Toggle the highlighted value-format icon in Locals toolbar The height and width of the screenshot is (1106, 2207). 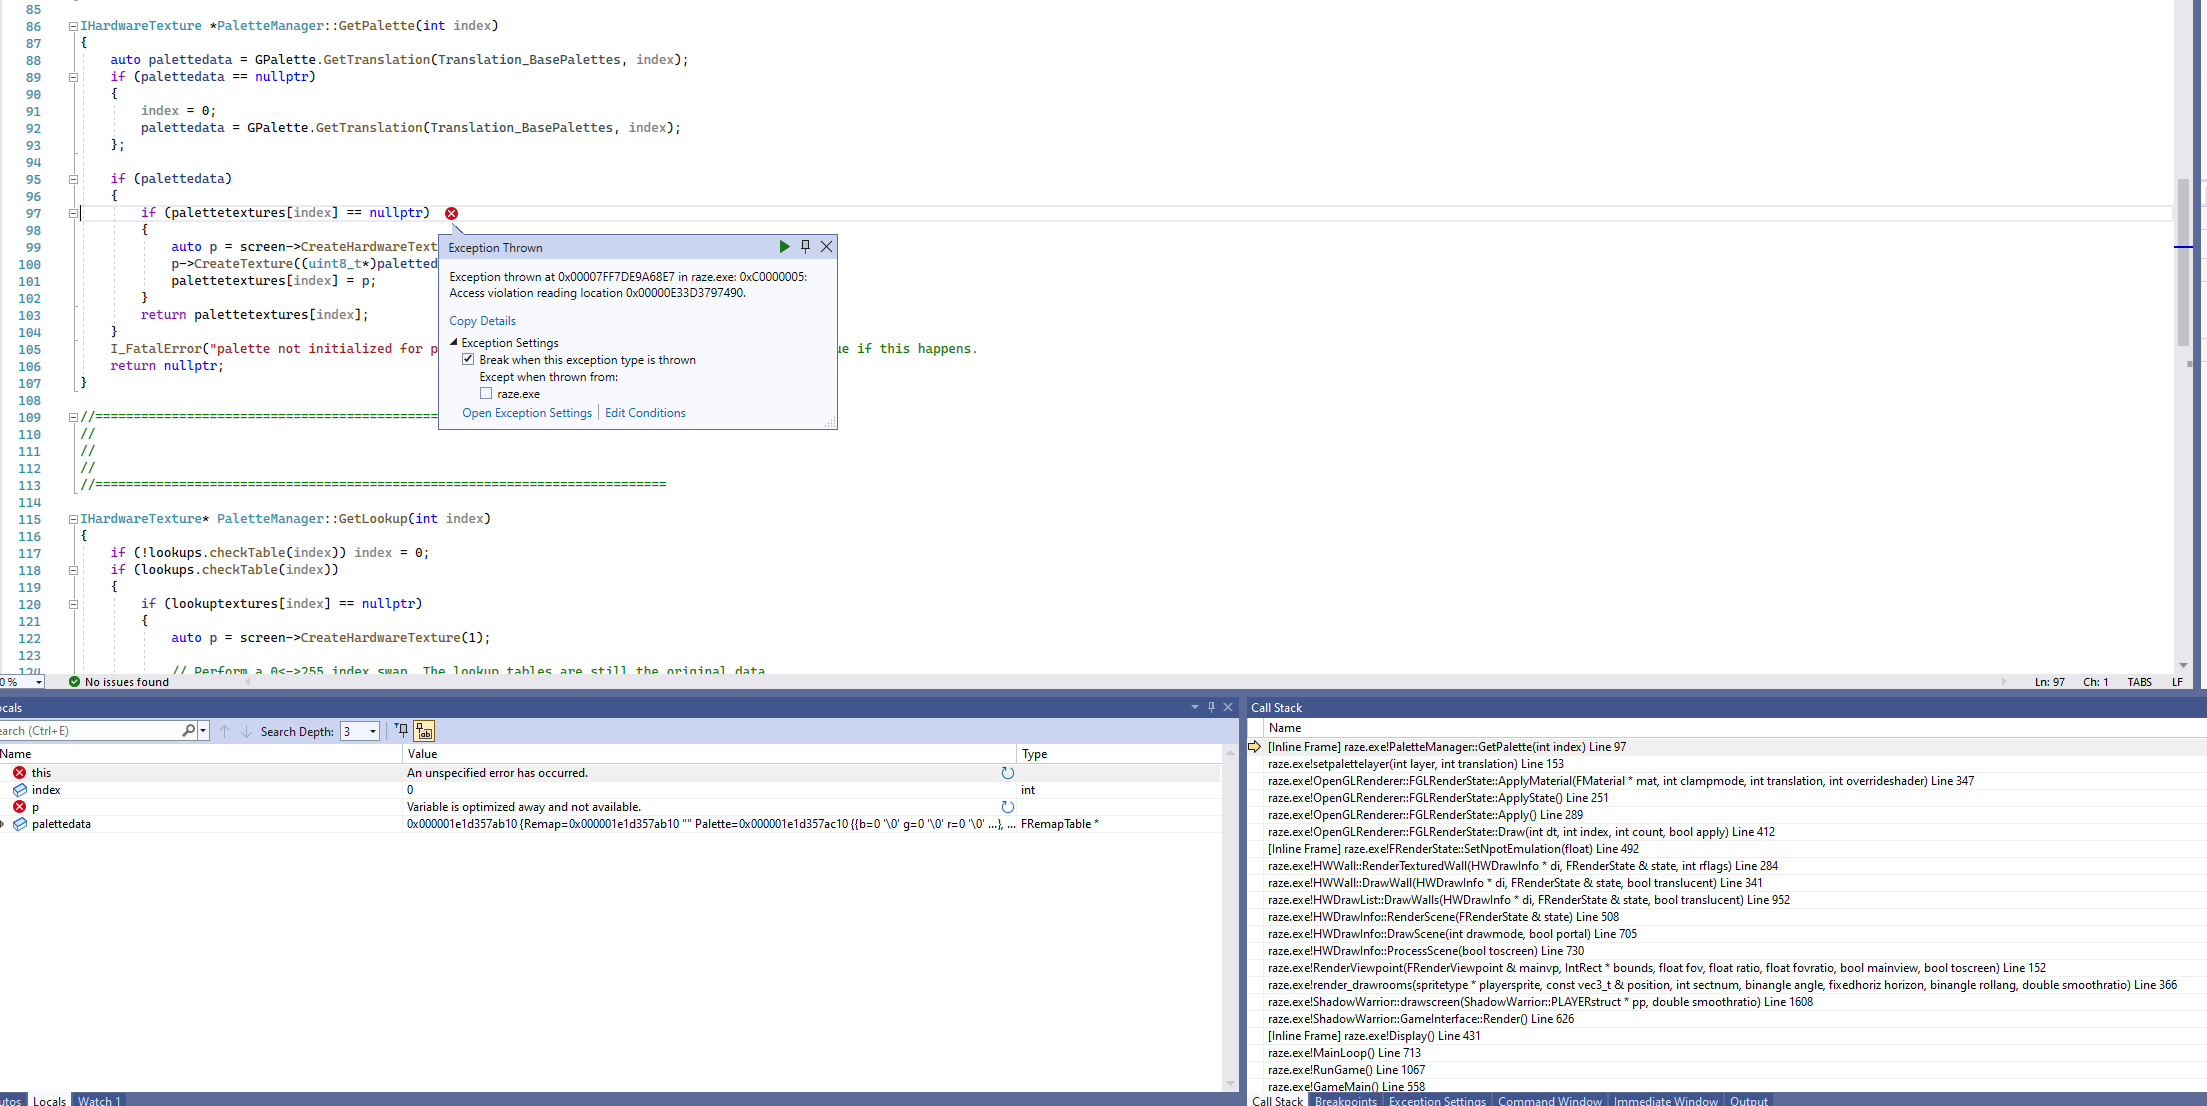(425, 732)
